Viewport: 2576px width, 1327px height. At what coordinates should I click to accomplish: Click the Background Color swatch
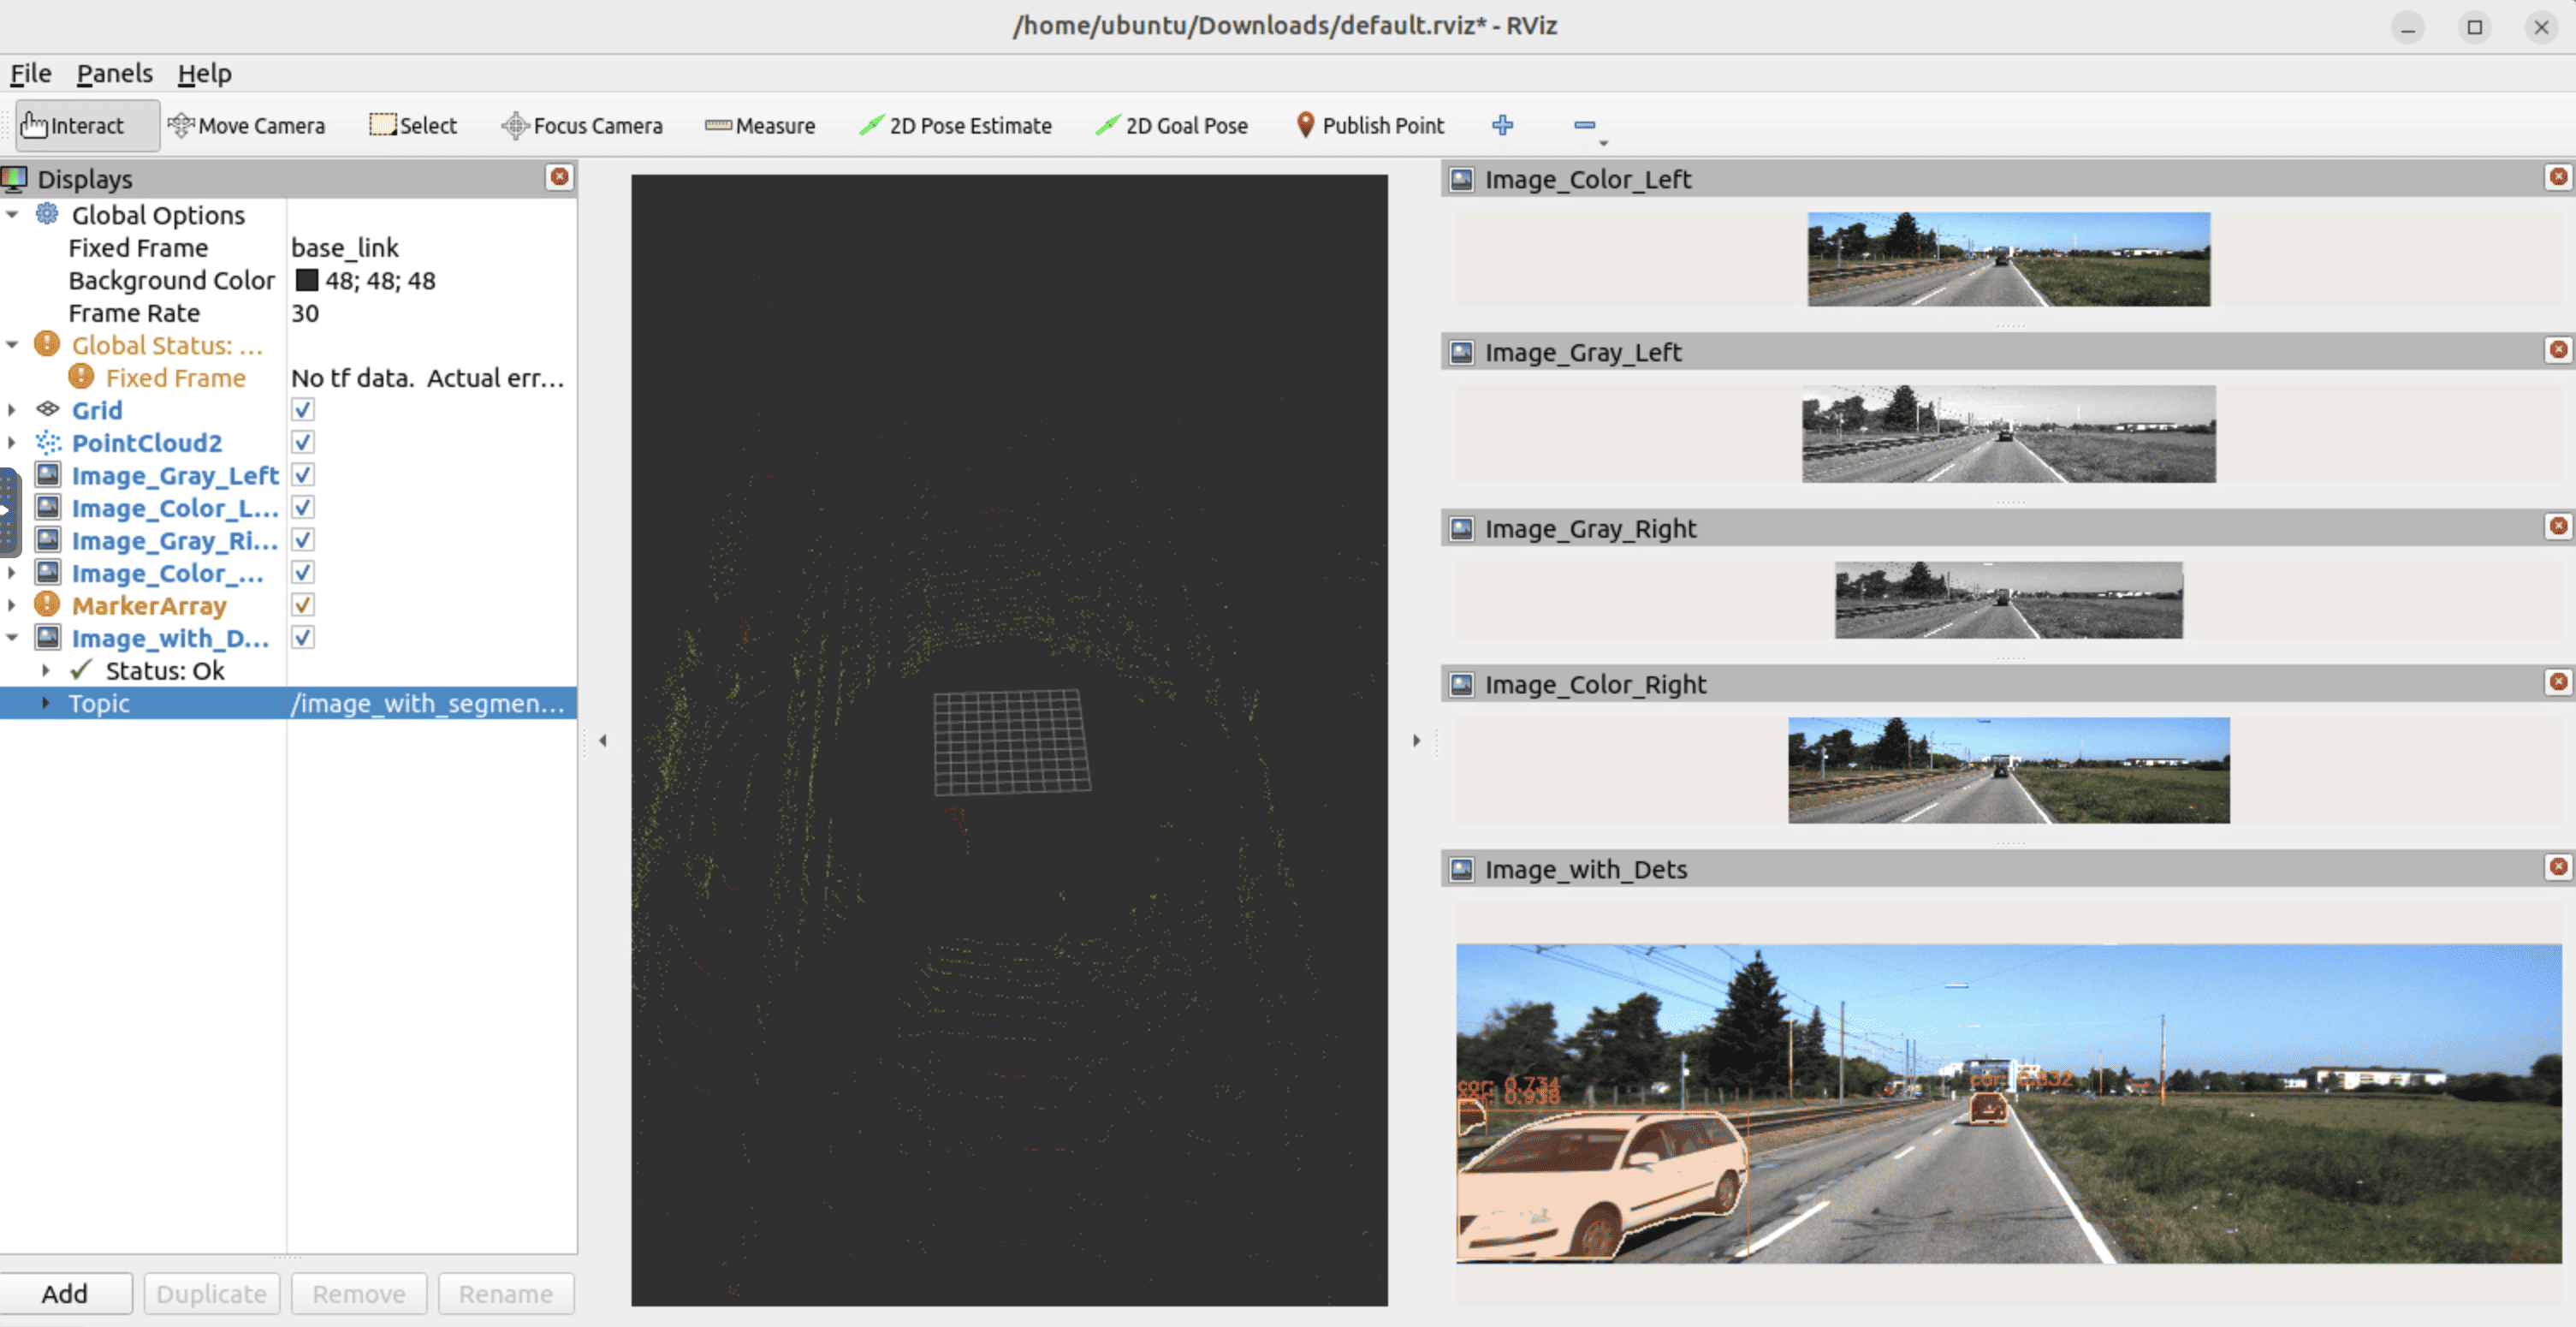[x=307, y=280]
